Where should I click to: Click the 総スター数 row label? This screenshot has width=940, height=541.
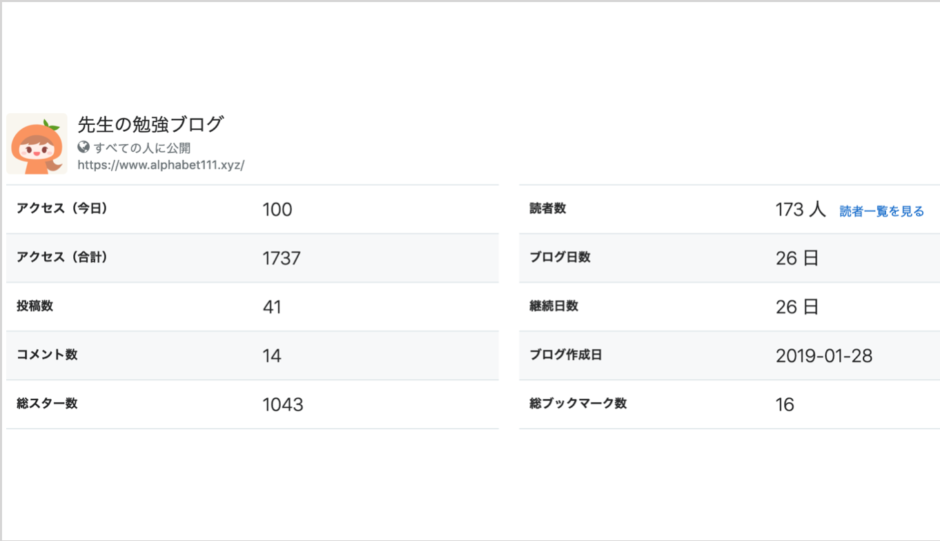pos(47,403)
